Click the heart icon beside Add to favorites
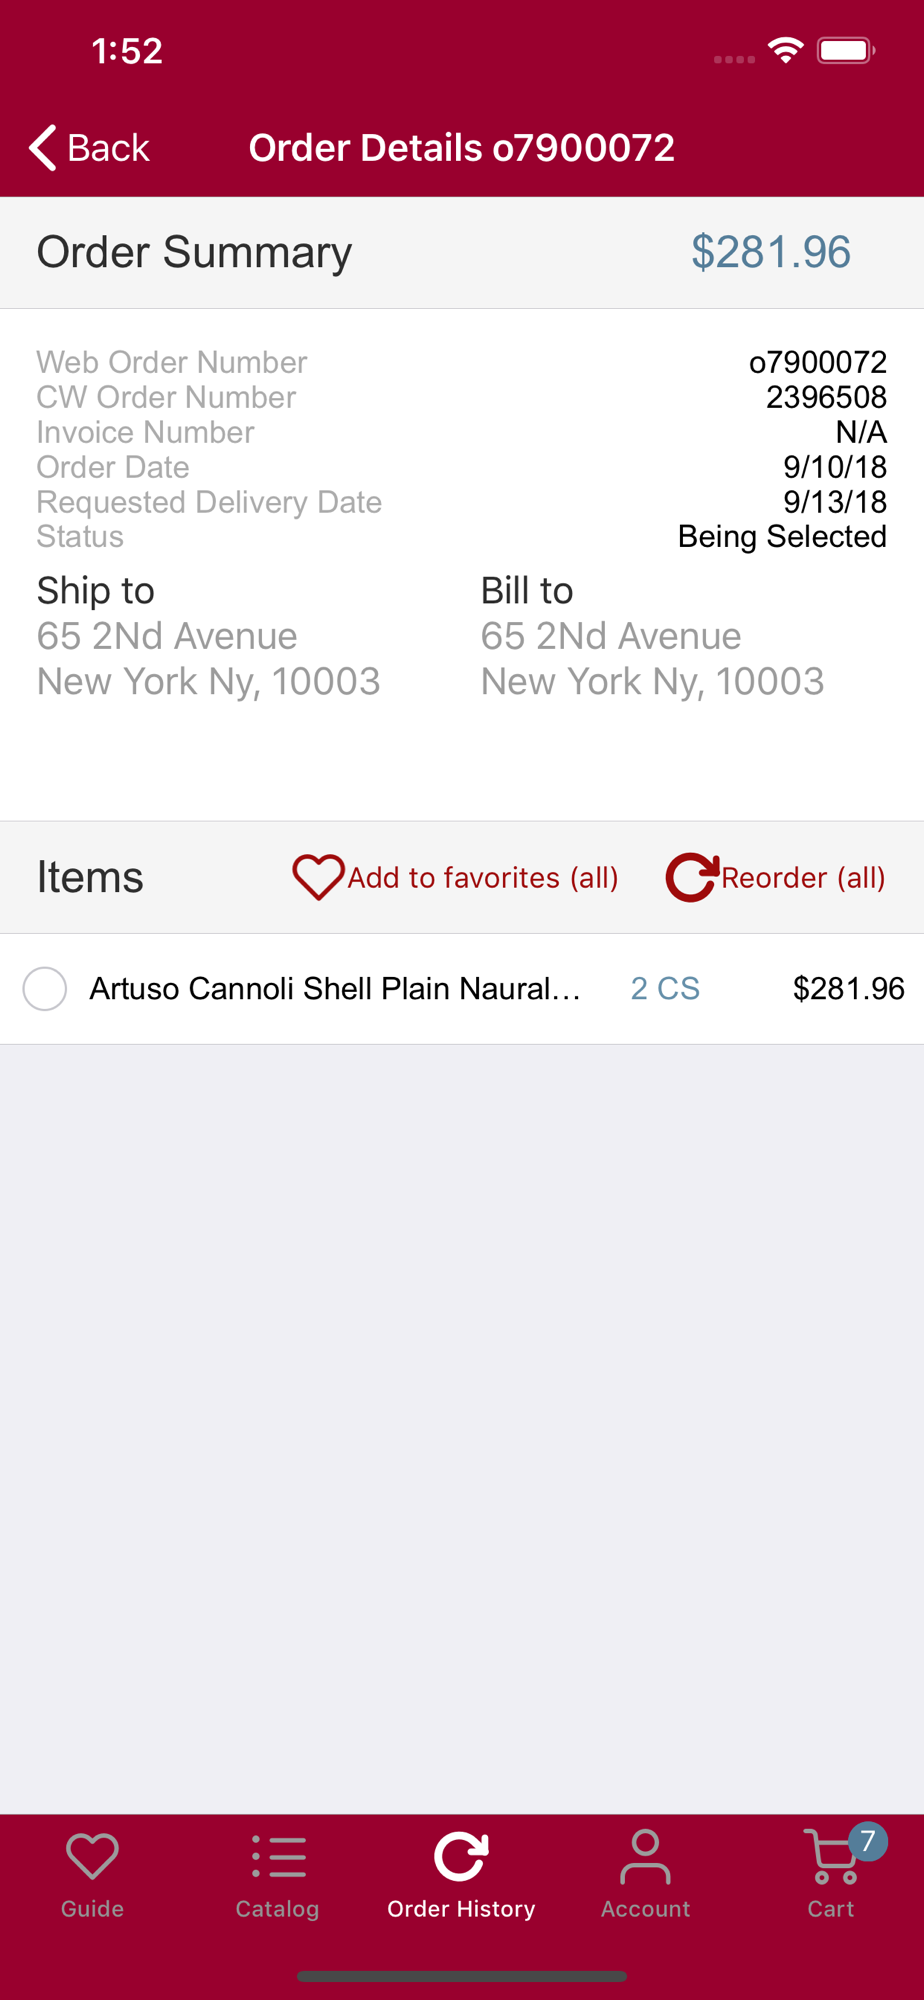Screen dimensions: 924x2000 [318, 877]
